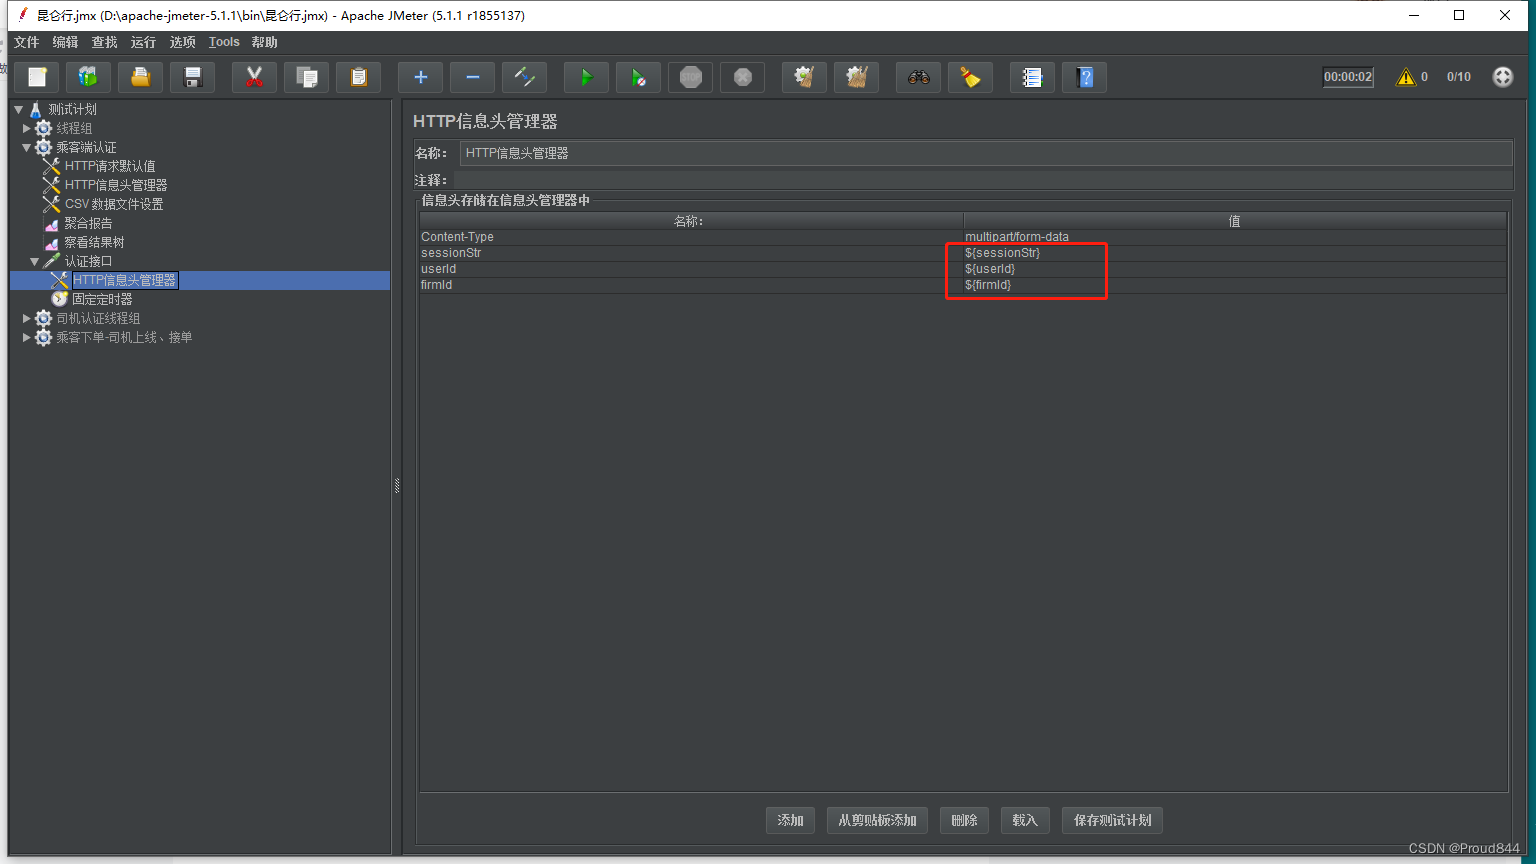Click the Stop test icon
1536x864 pixels.
click(691, 77)
